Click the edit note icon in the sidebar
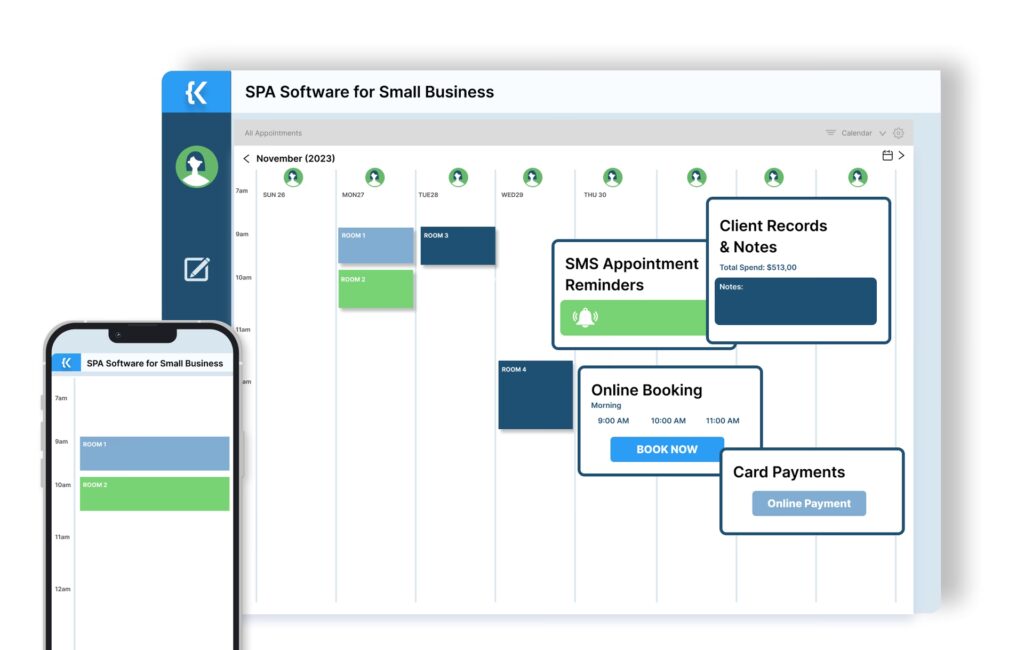 (197, 269)
